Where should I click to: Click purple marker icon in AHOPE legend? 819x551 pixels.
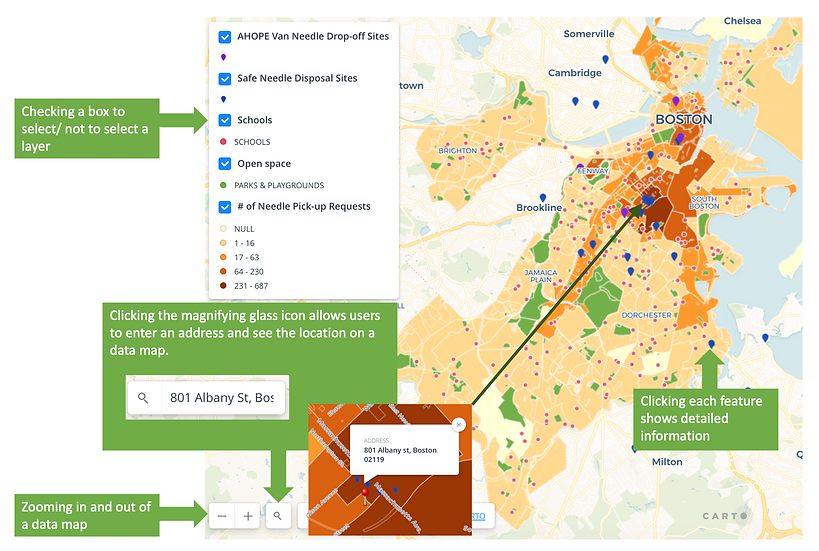coord(224,57)
